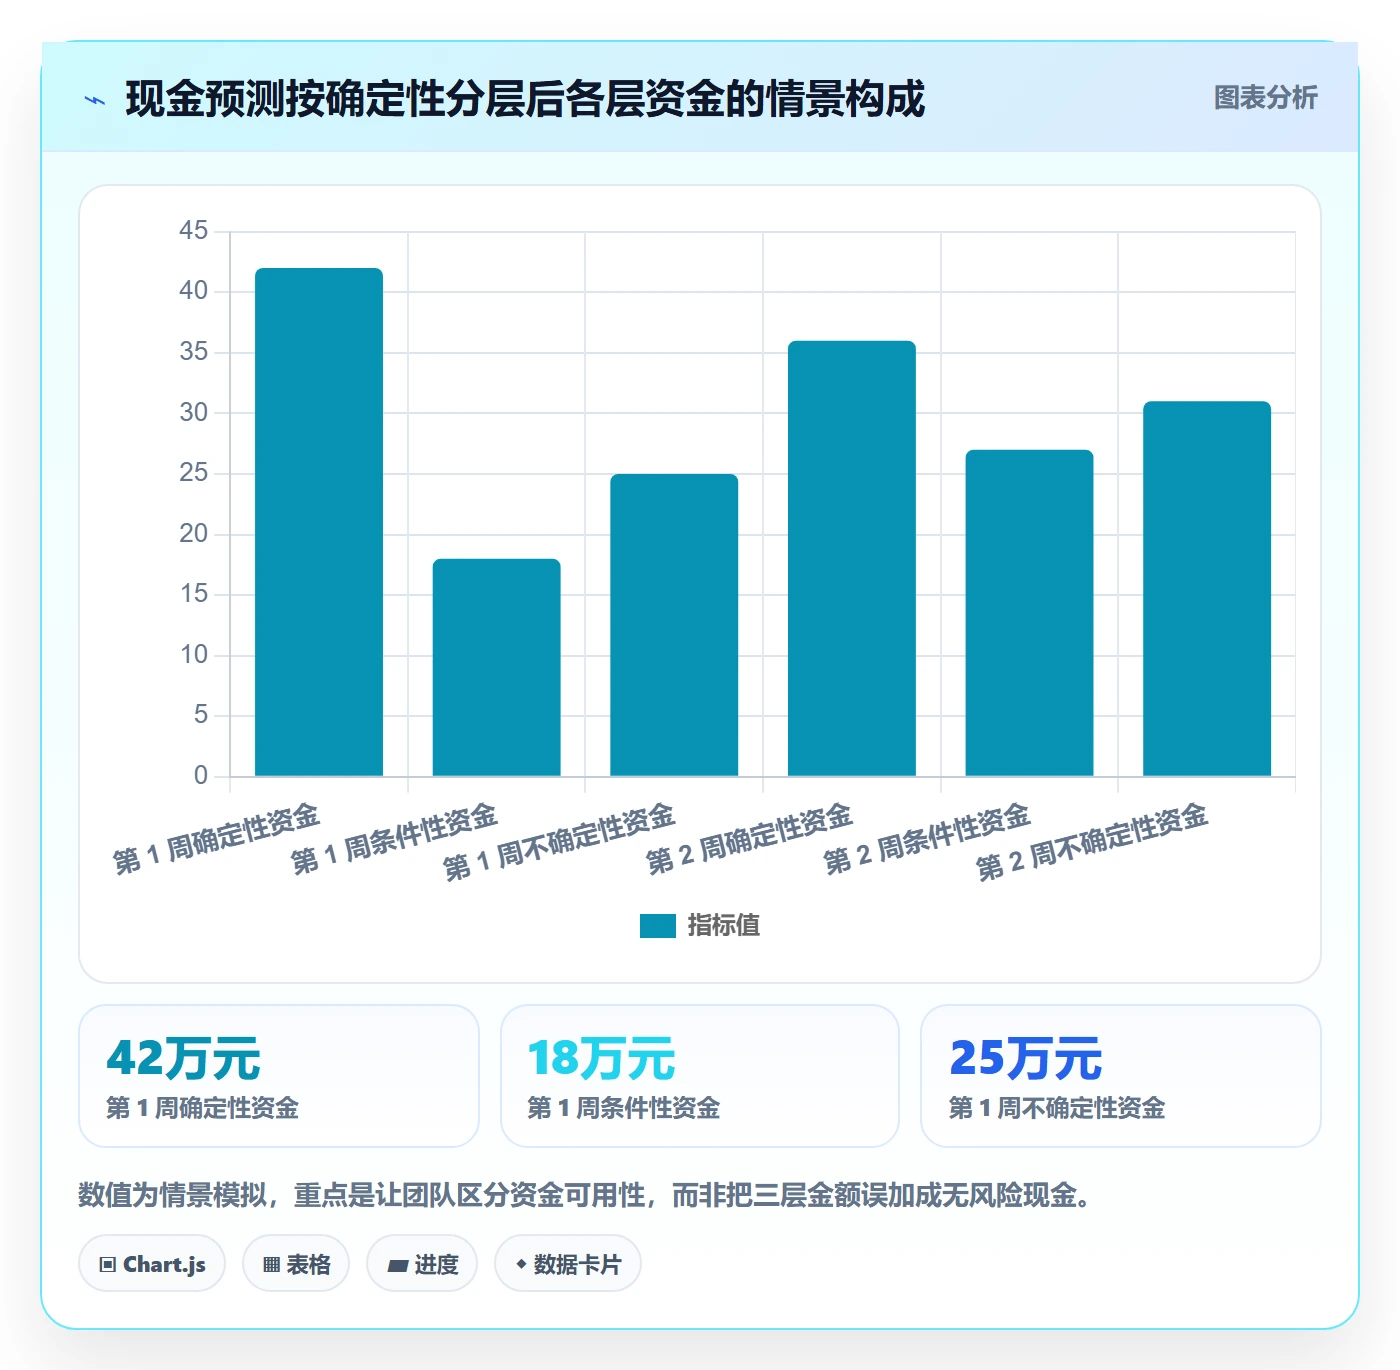Open the 42万元 data card
This screenshot has height=1370, width=1400.
[279, 1076]
